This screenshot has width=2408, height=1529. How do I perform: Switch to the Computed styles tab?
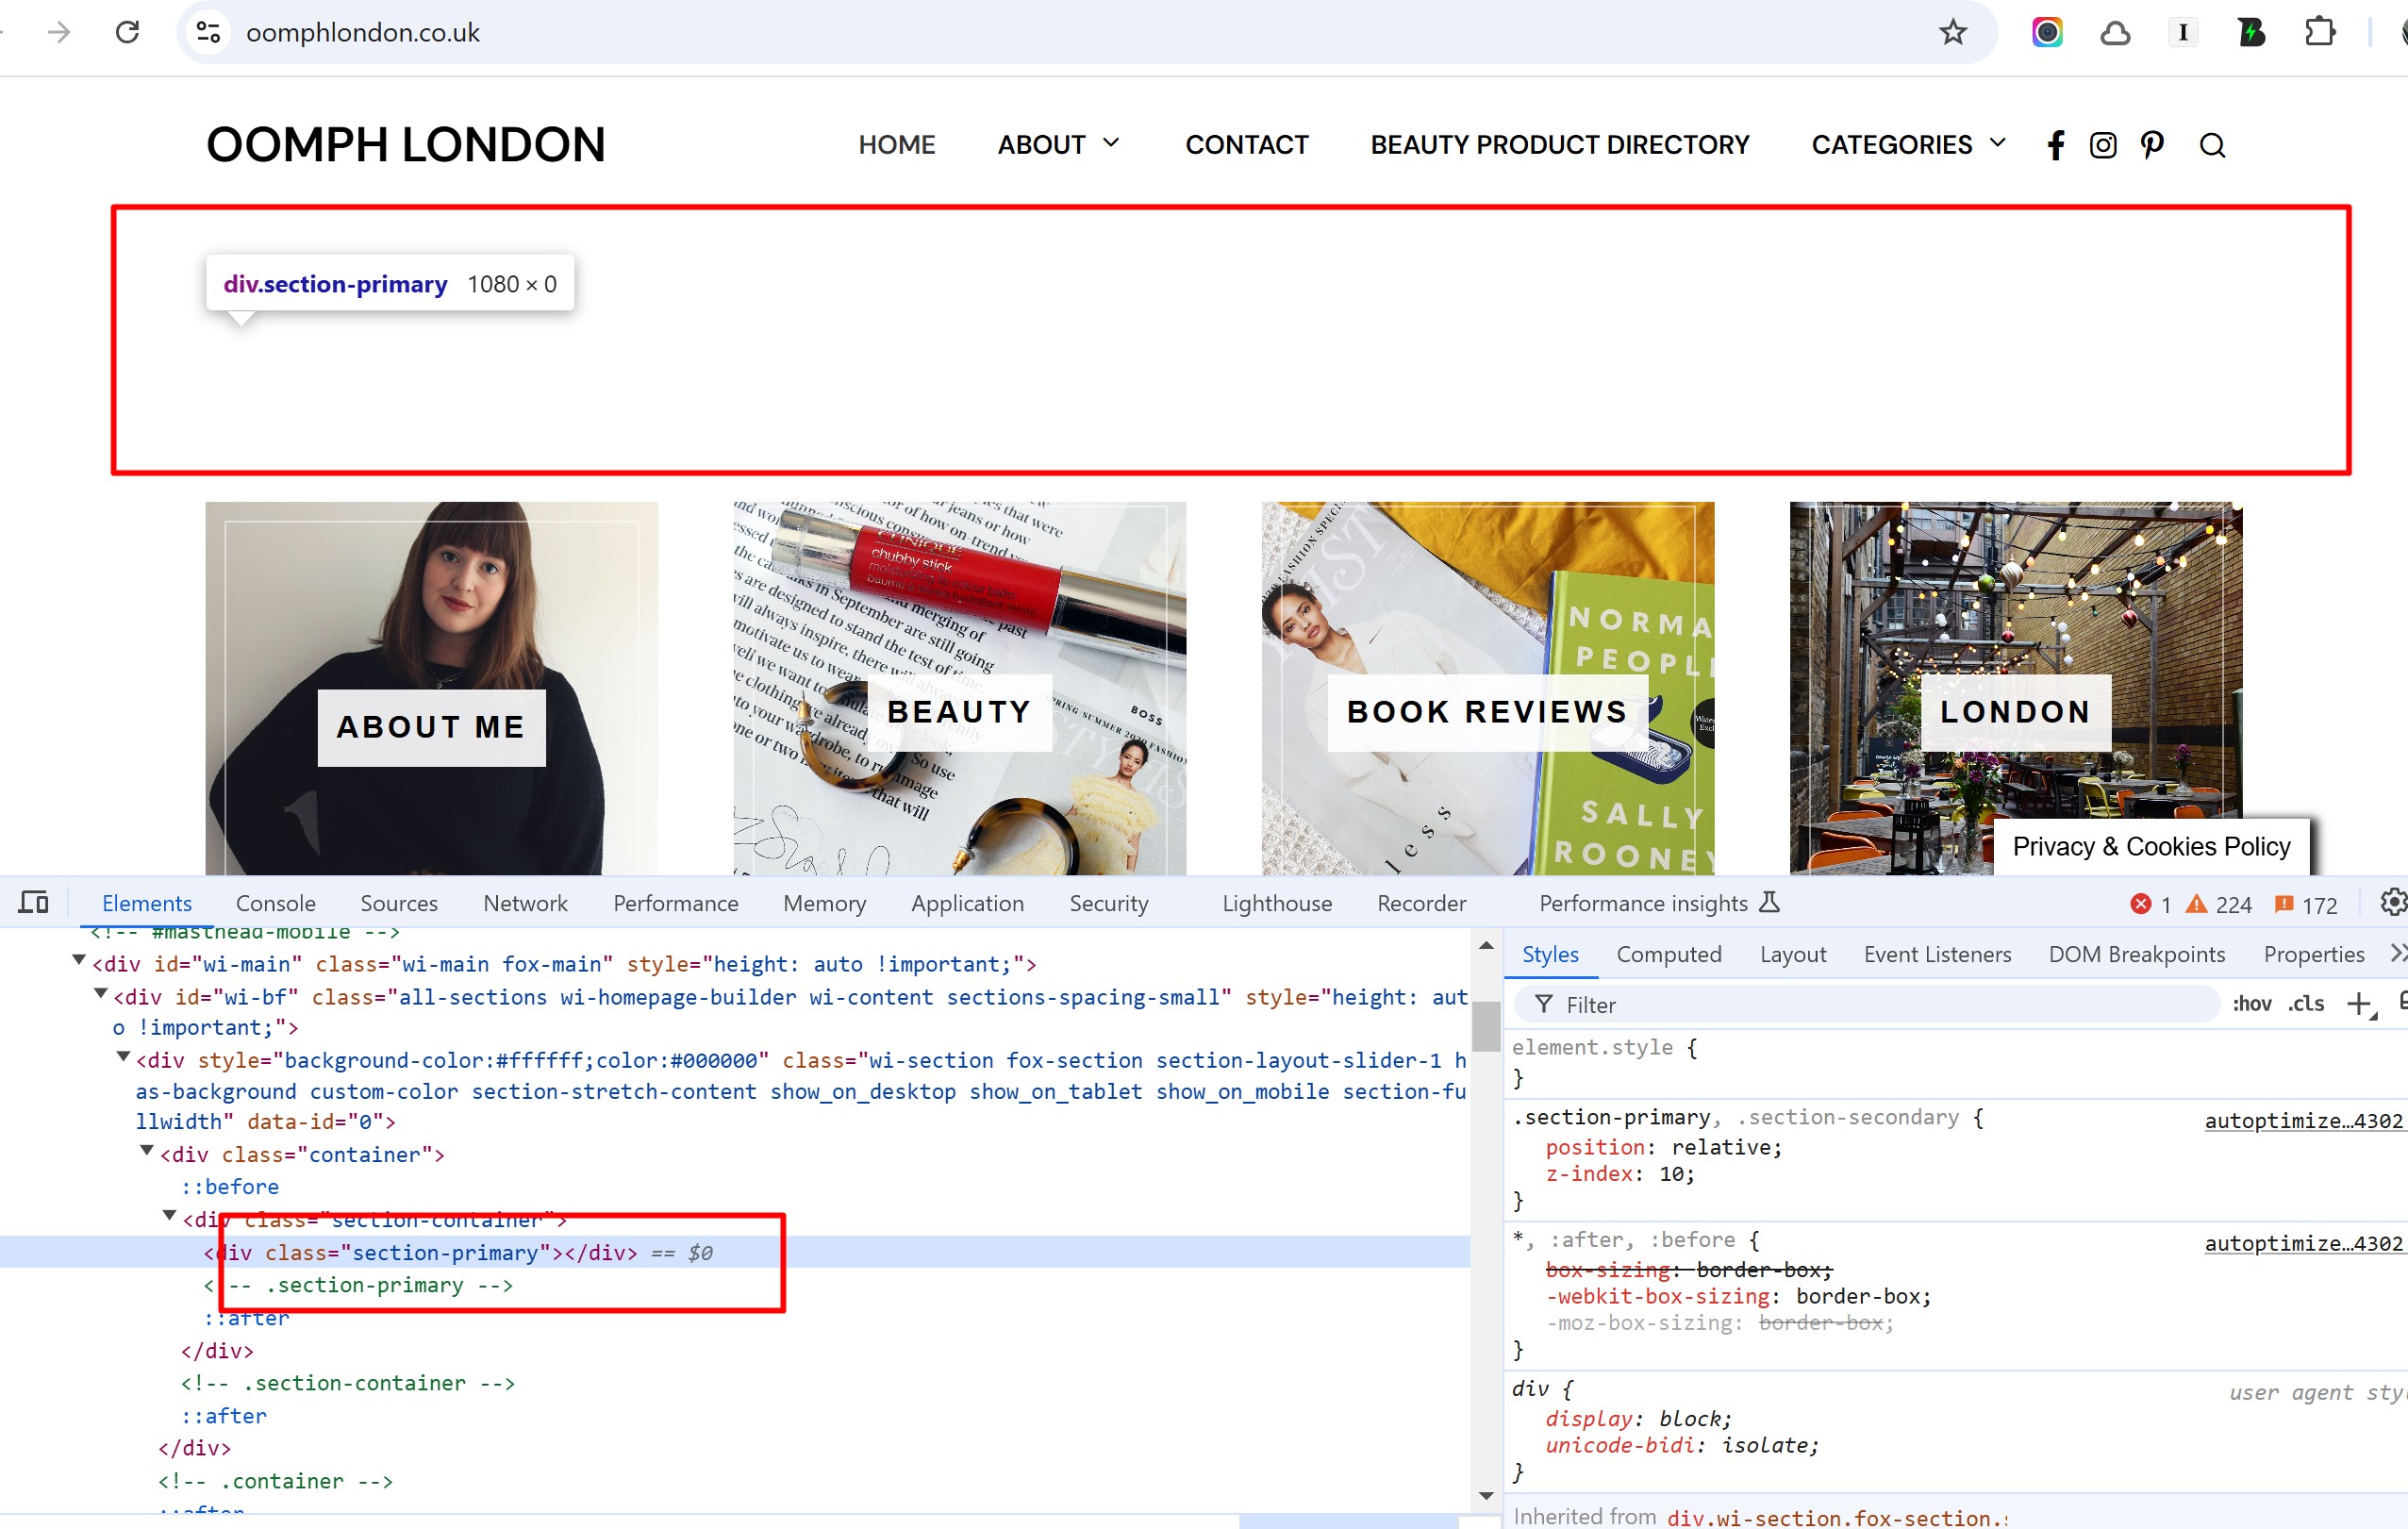1669,954
